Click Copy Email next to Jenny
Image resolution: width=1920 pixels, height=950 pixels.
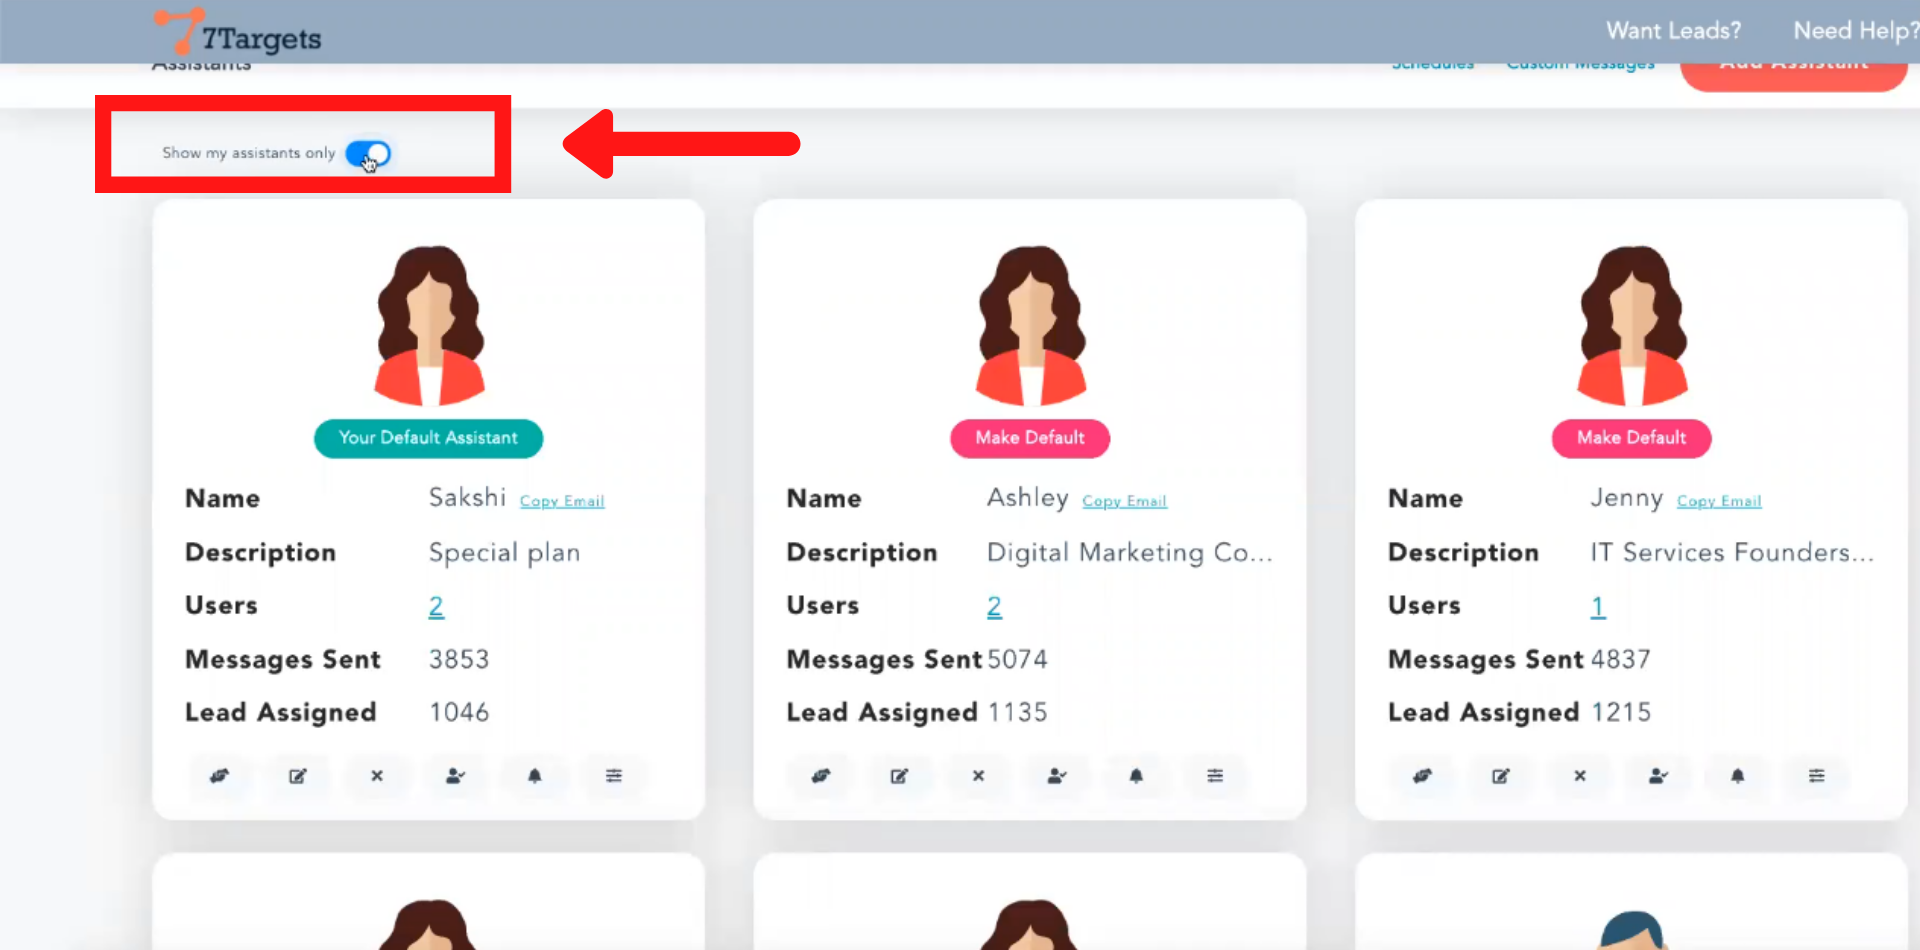click(1719, 501)
